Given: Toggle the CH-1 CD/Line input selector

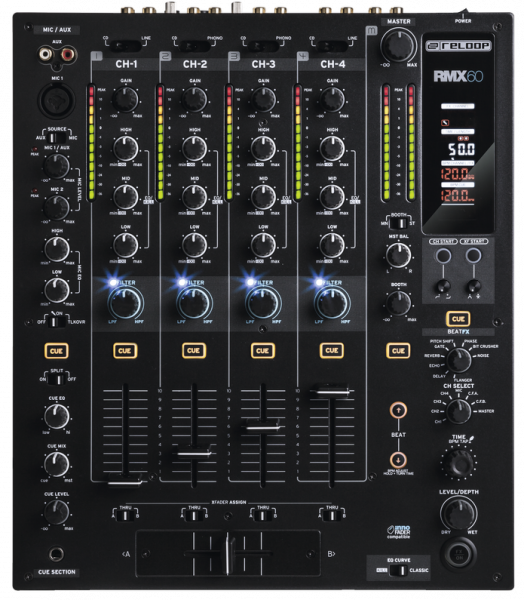Looking at the screenshot, I should [x=125, y=47].
